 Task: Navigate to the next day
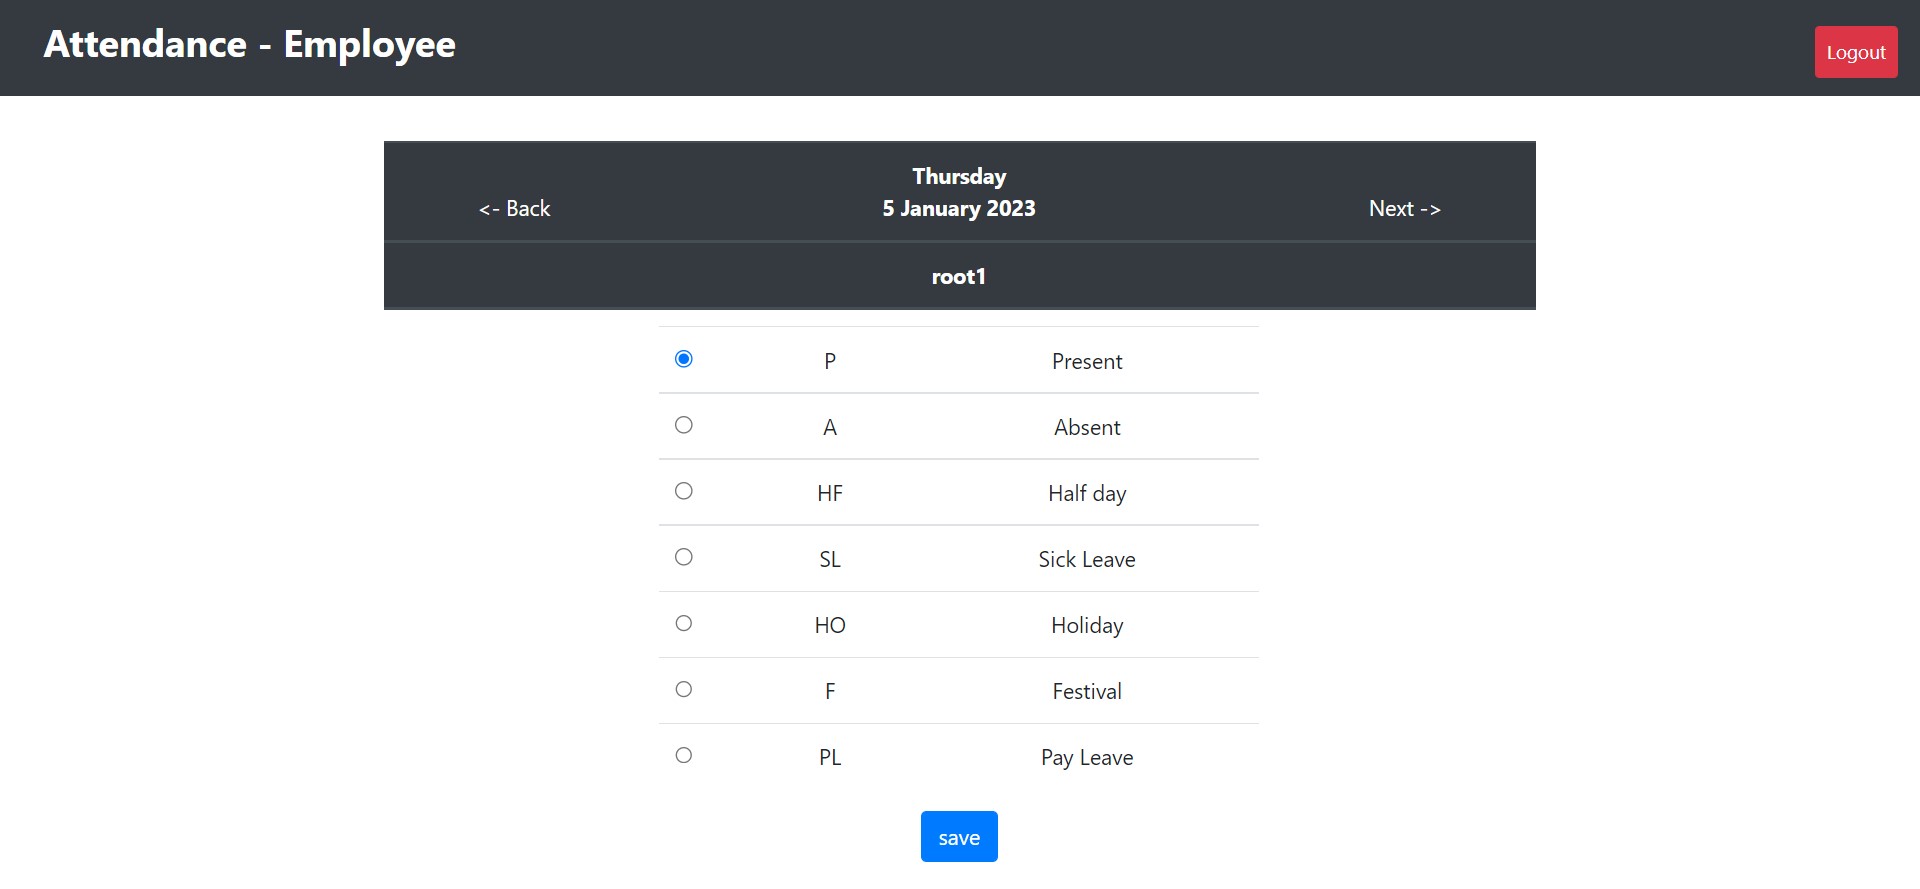pyautogui.click(x=1404, y=208)
